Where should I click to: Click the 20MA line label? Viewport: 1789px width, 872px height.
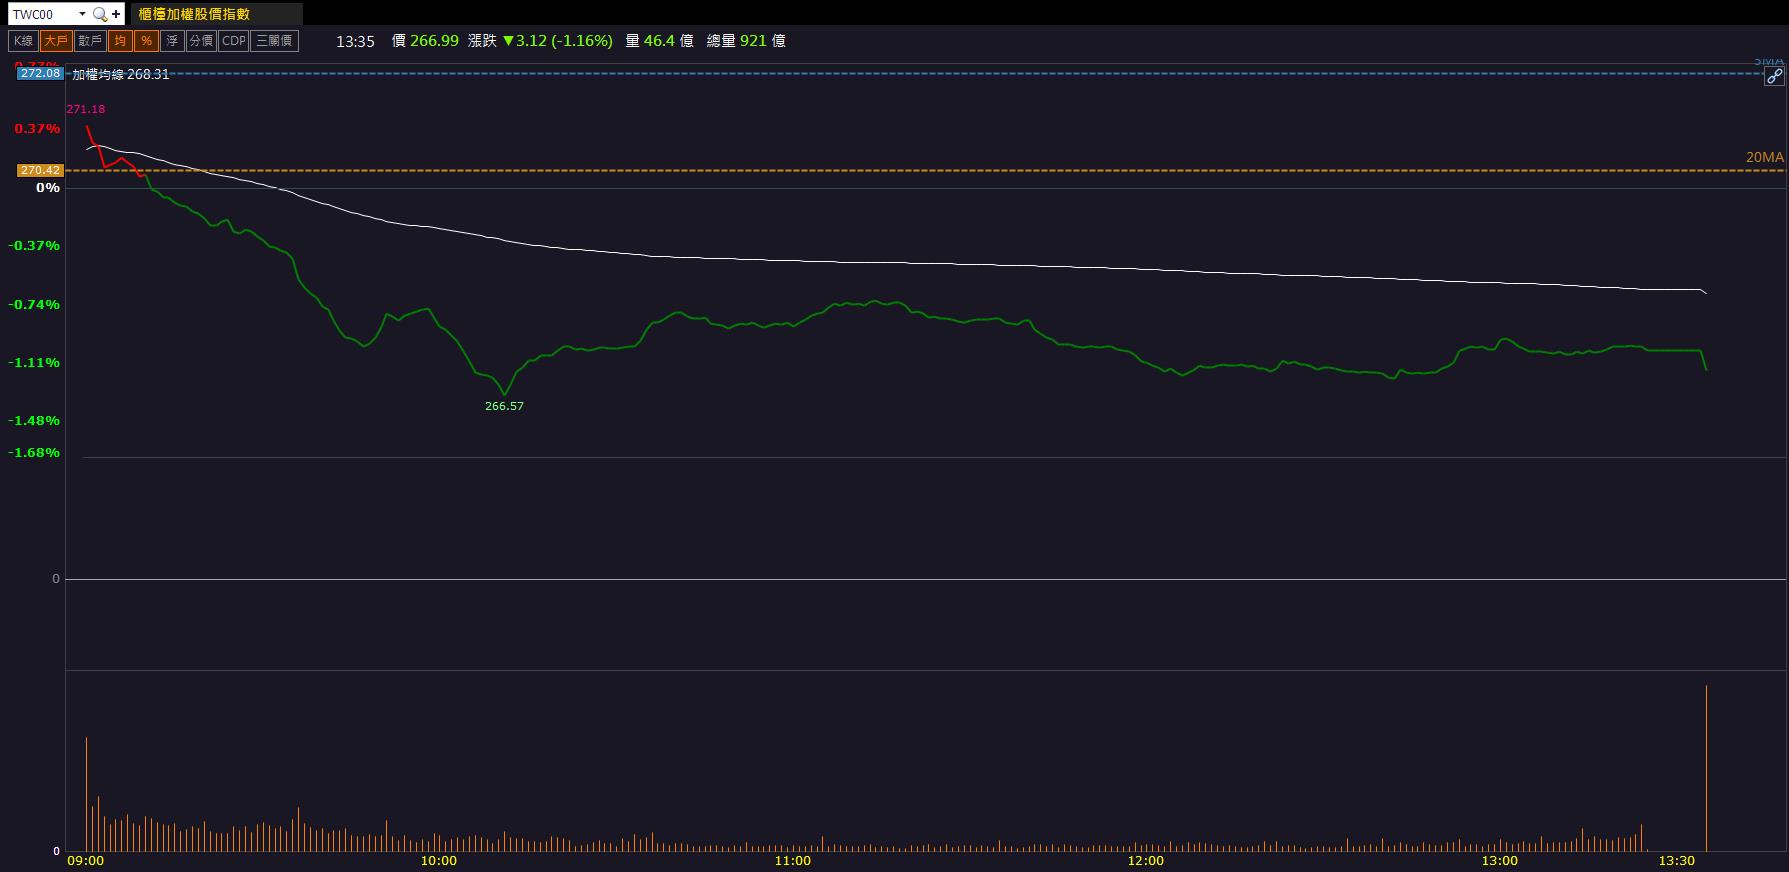(1765, 157)
